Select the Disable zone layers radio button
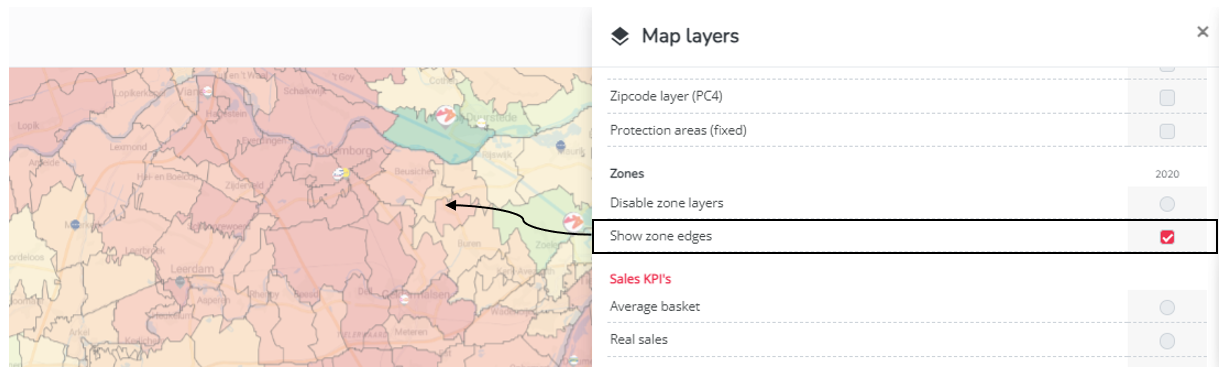1228x377 pixels. 1167,203
